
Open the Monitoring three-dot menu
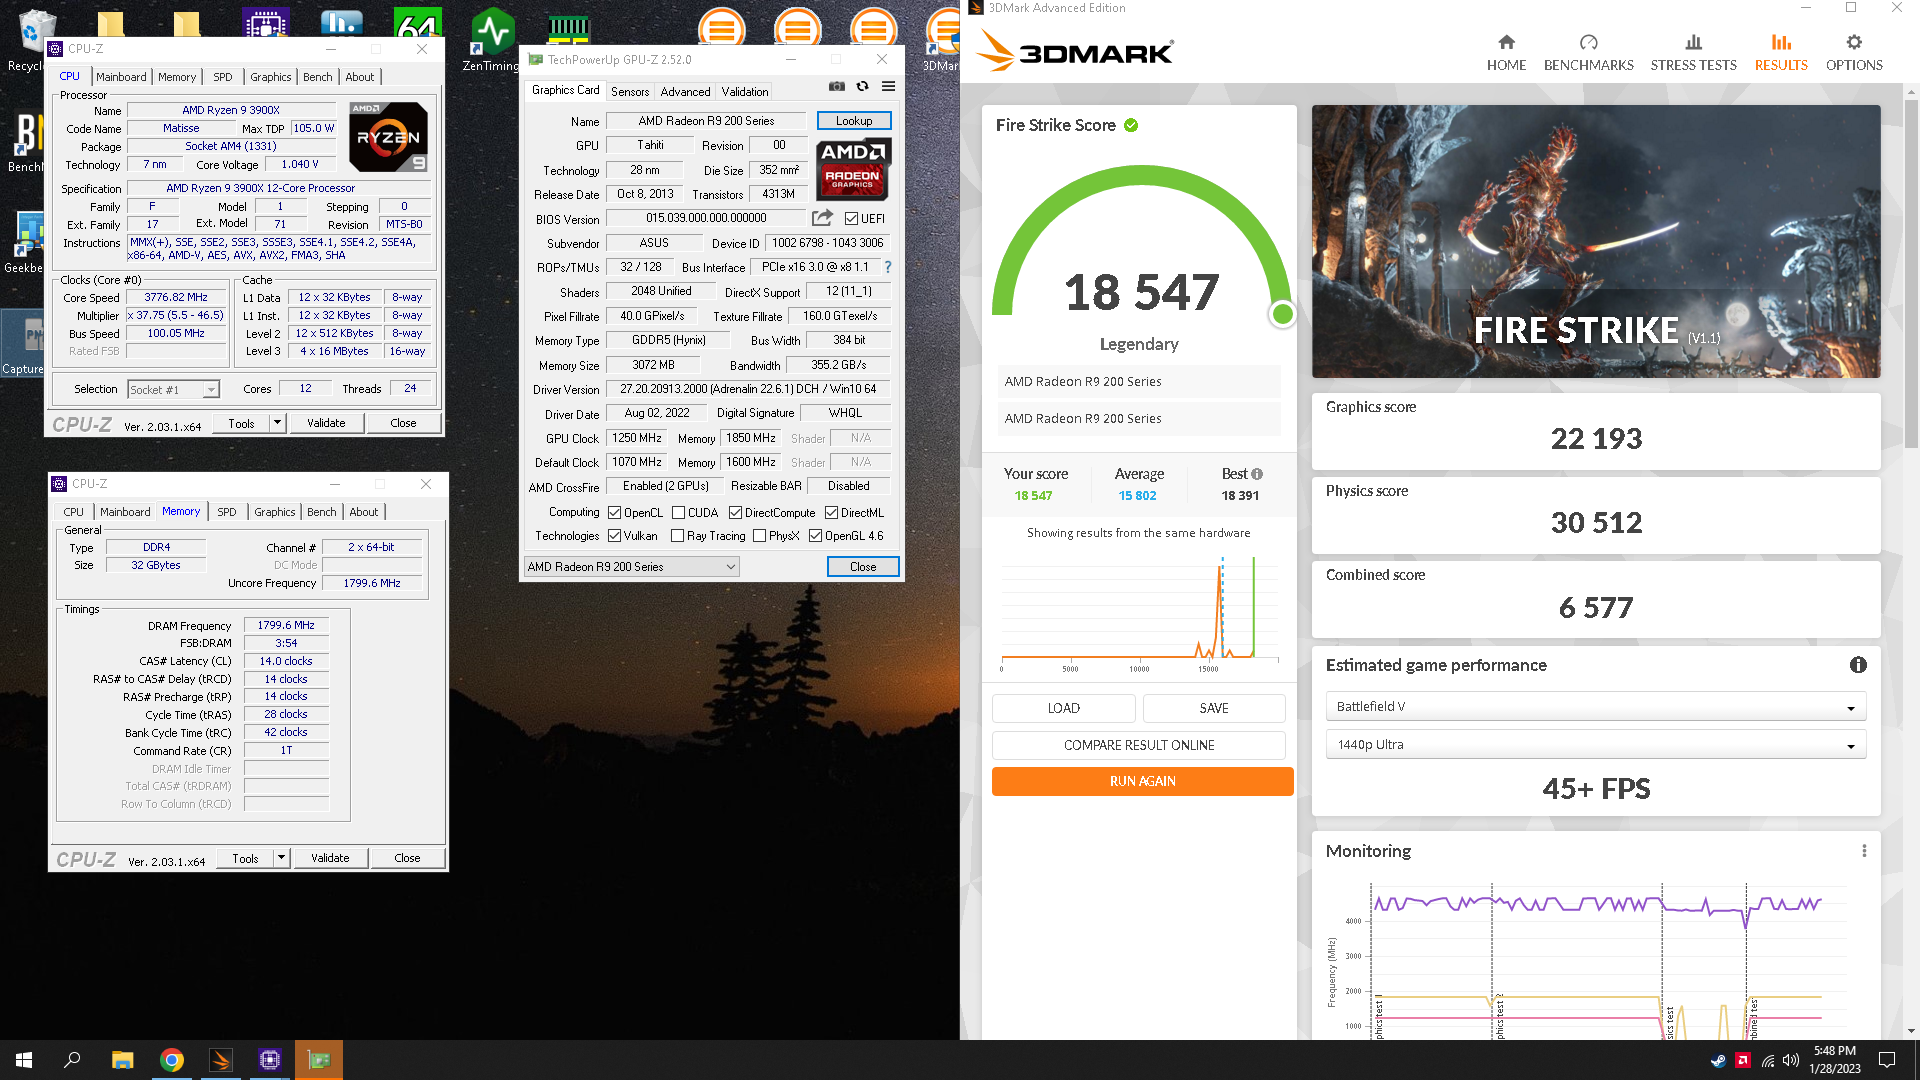(1864, 851)
